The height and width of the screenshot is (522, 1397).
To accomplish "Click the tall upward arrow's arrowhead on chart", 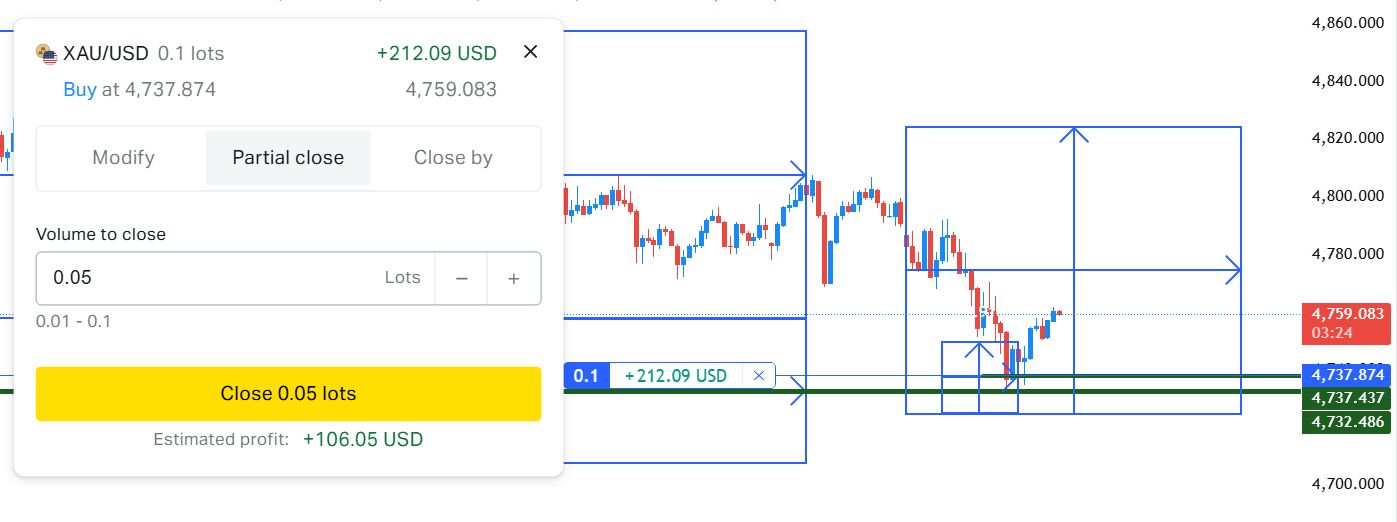I will pyautogui.click(x=1074, y=134).
